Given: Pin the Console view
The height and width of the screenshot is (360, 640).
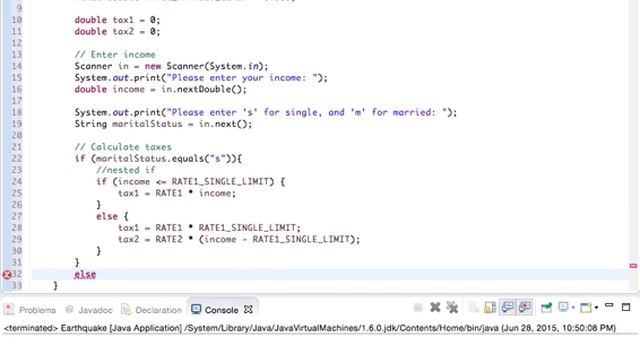Looking at the screenshot, I should 546,307.
